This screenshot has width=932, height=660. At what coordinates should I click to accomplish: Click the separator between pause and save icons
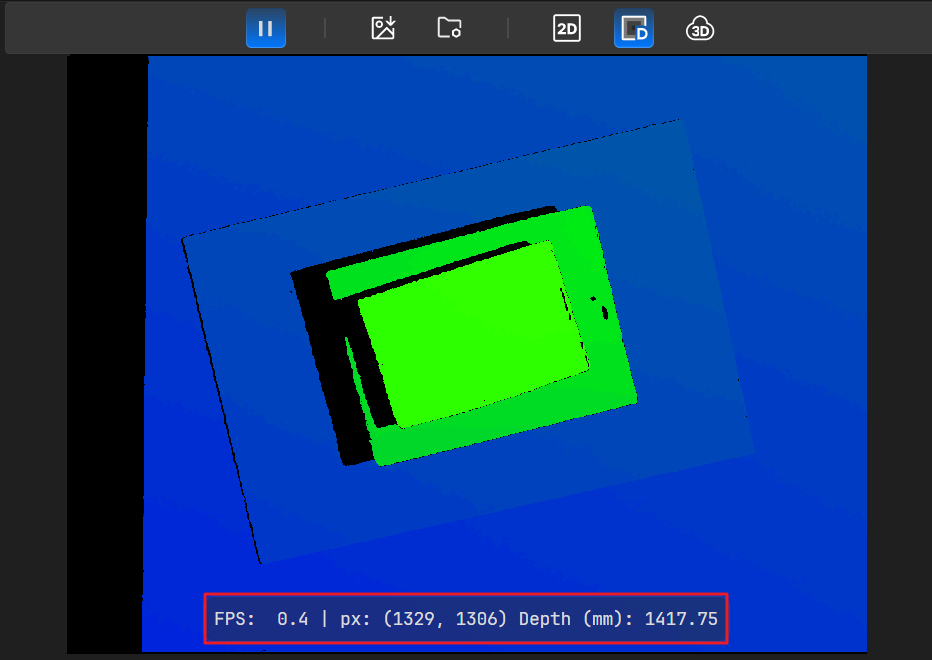click(x=325, y=28)
